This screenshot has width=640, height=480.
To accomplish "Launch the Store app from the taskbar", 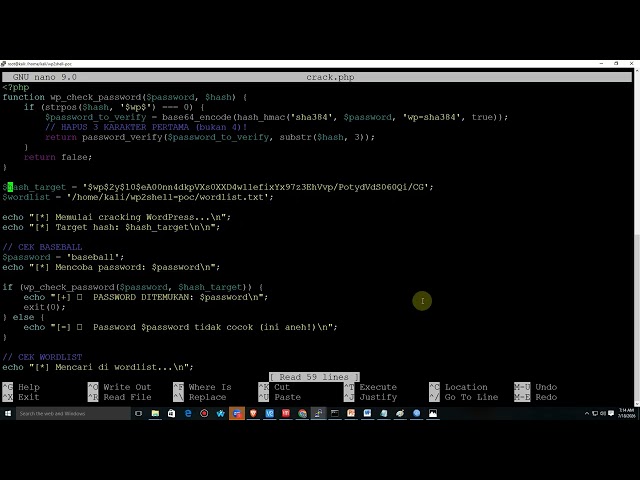I will [171, 413].
